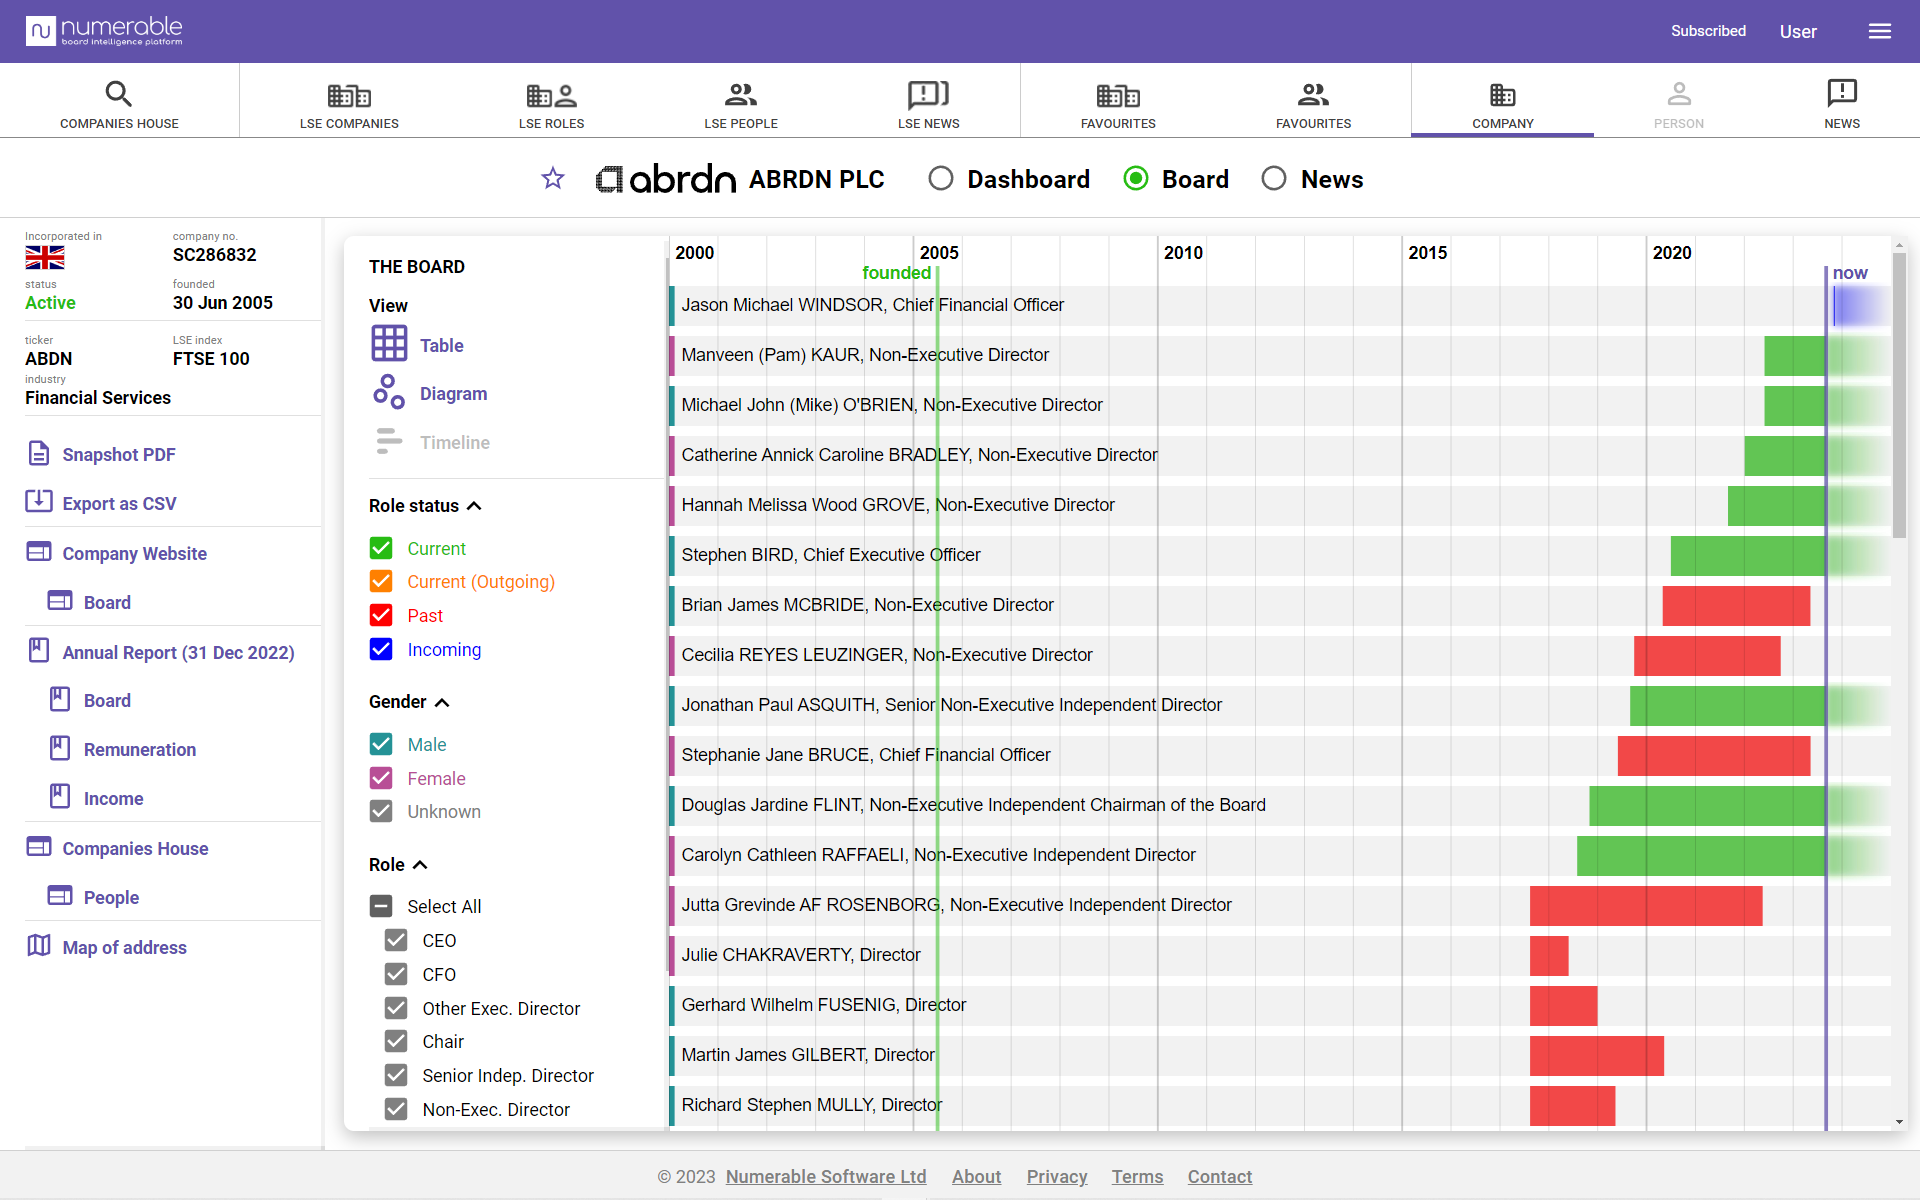The image size is (1920, 1200).
Task: Click the founded timeline marker
Action: (896, 273)
